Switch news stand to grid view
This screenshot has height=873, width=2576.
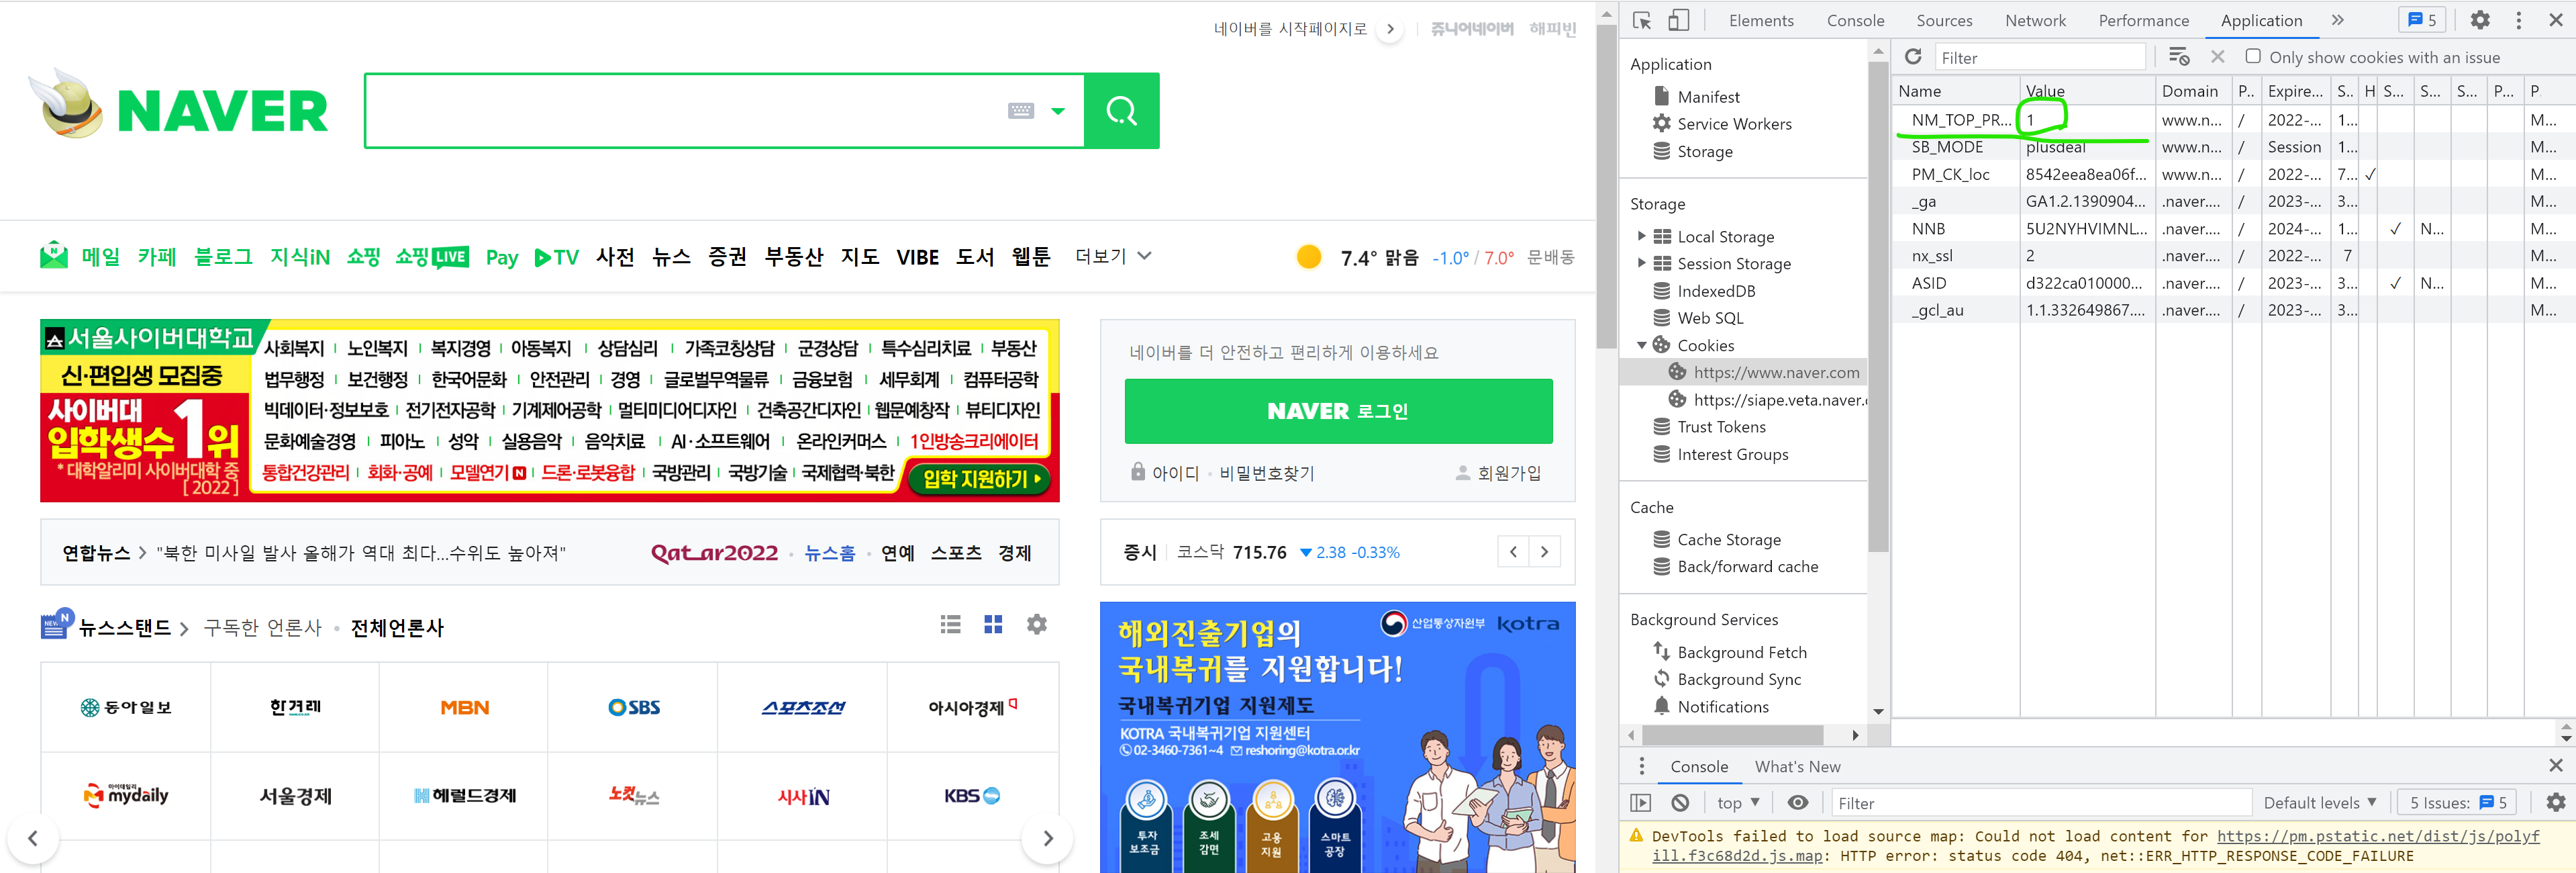[993, 625]
